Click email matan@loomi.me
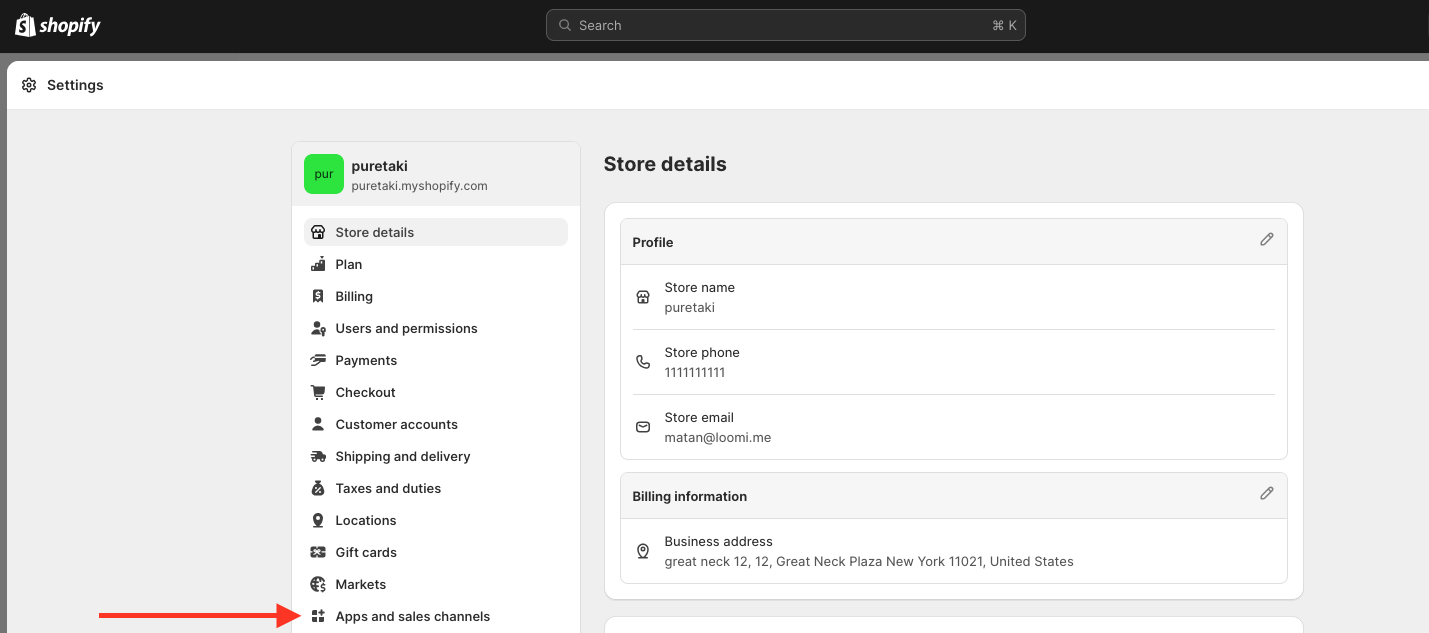Screen dimensions: 1429x633 pos(718,437)
